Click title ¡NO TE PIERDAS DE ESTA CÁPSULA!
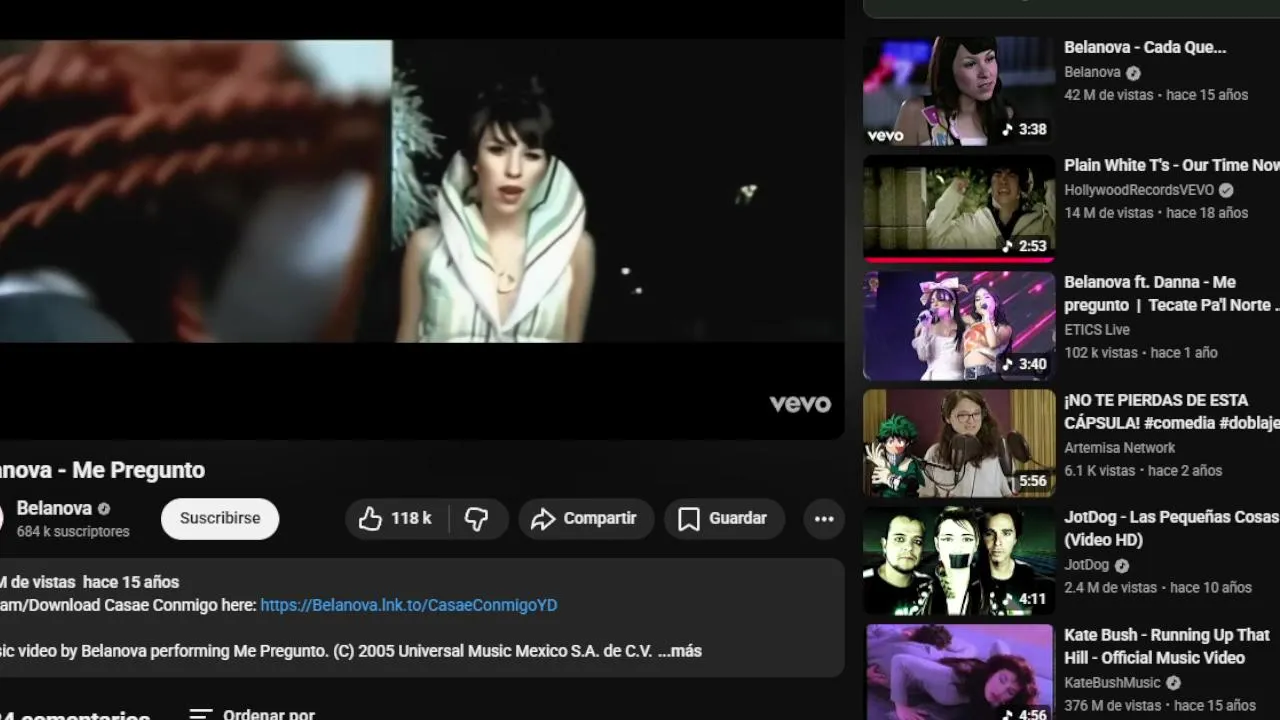The height and width of the screenshot is (720, 1280). pyautogui.click(x=1171, y=411)
